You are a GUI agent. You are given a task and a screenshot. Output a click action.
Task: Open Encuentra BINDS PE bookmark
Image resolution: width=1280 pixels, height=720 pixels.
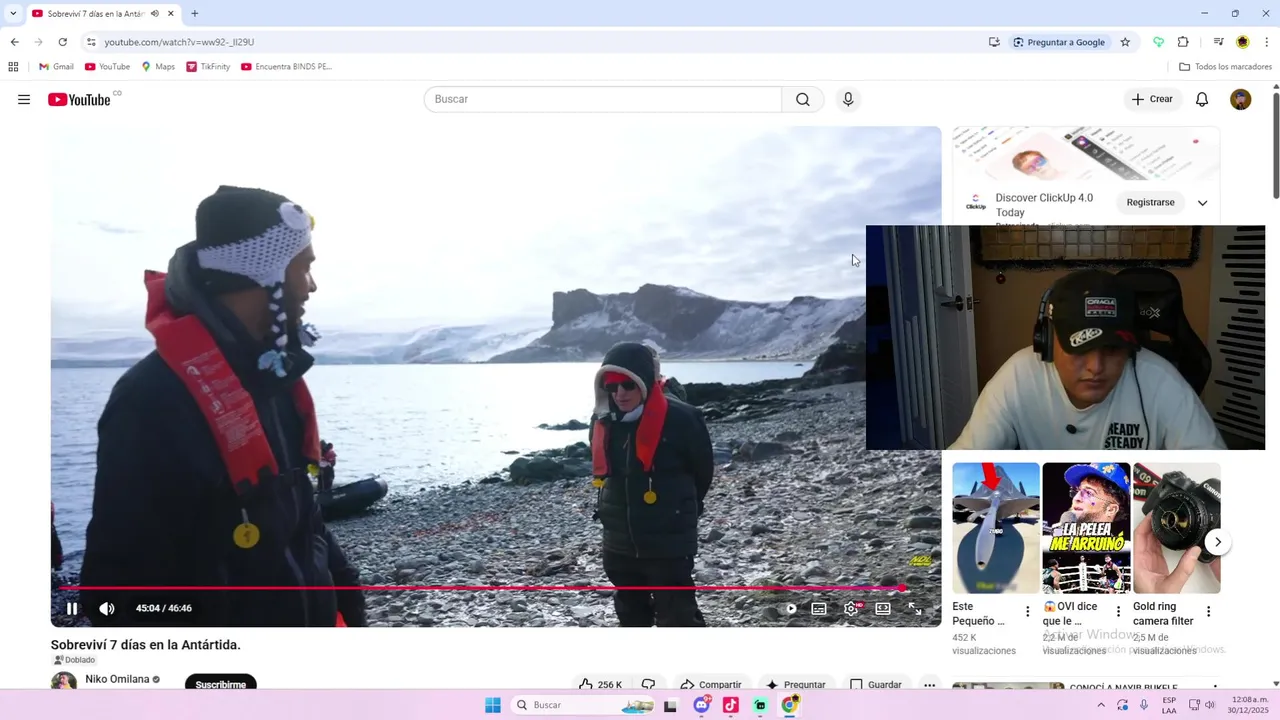click(286, 67)
